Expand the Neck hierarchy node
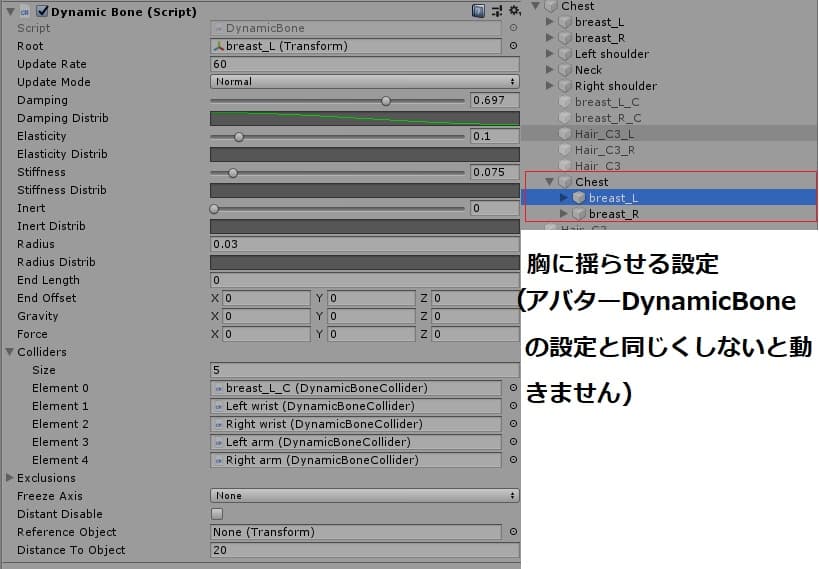The height and width of the screenshot is (569, 819). point(549,69)
